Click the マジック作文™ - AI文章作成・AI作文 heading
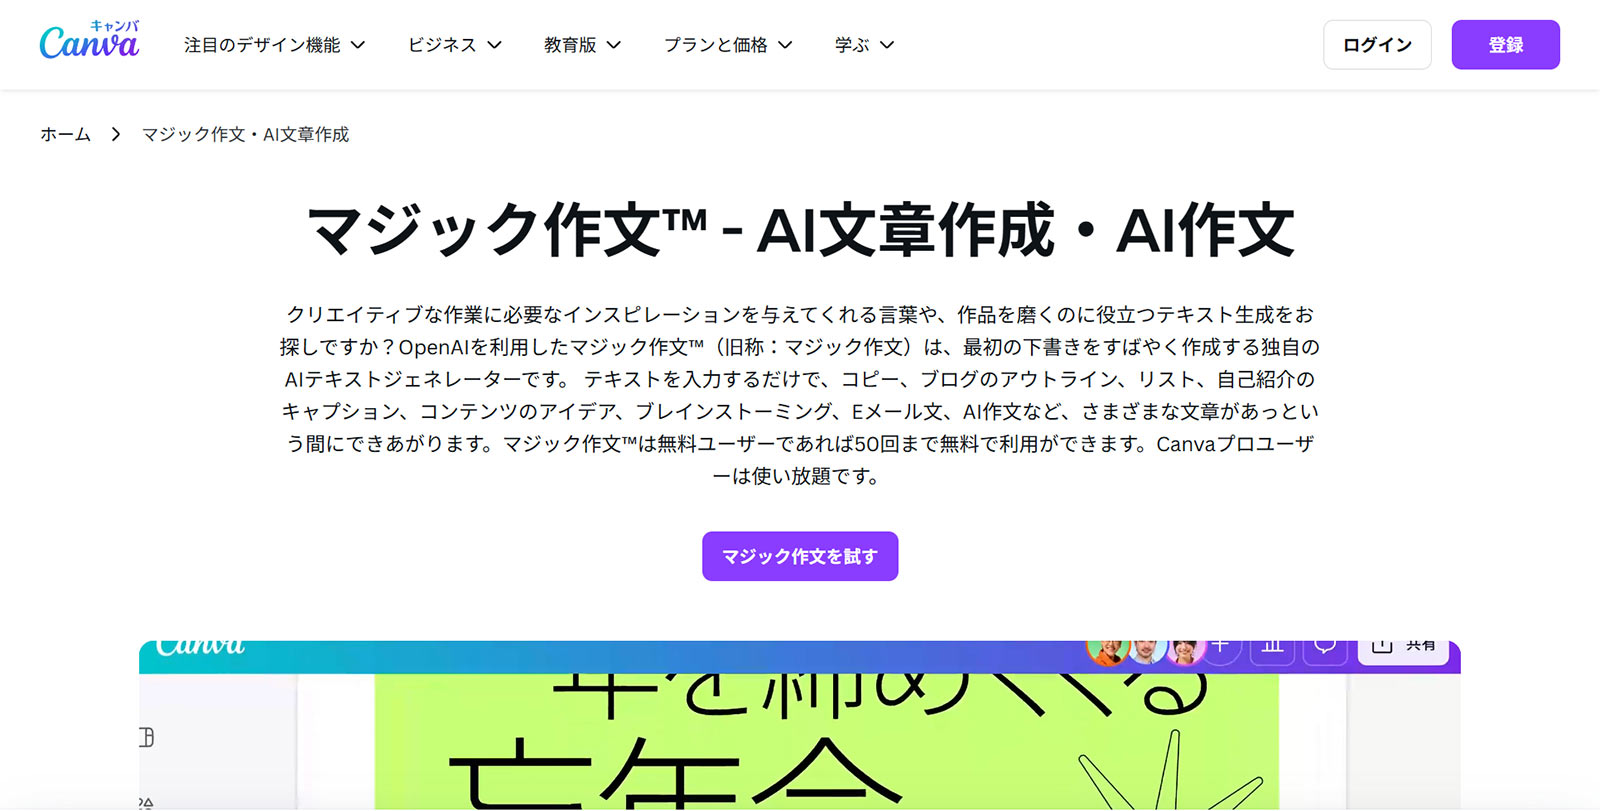 (800, 230)
